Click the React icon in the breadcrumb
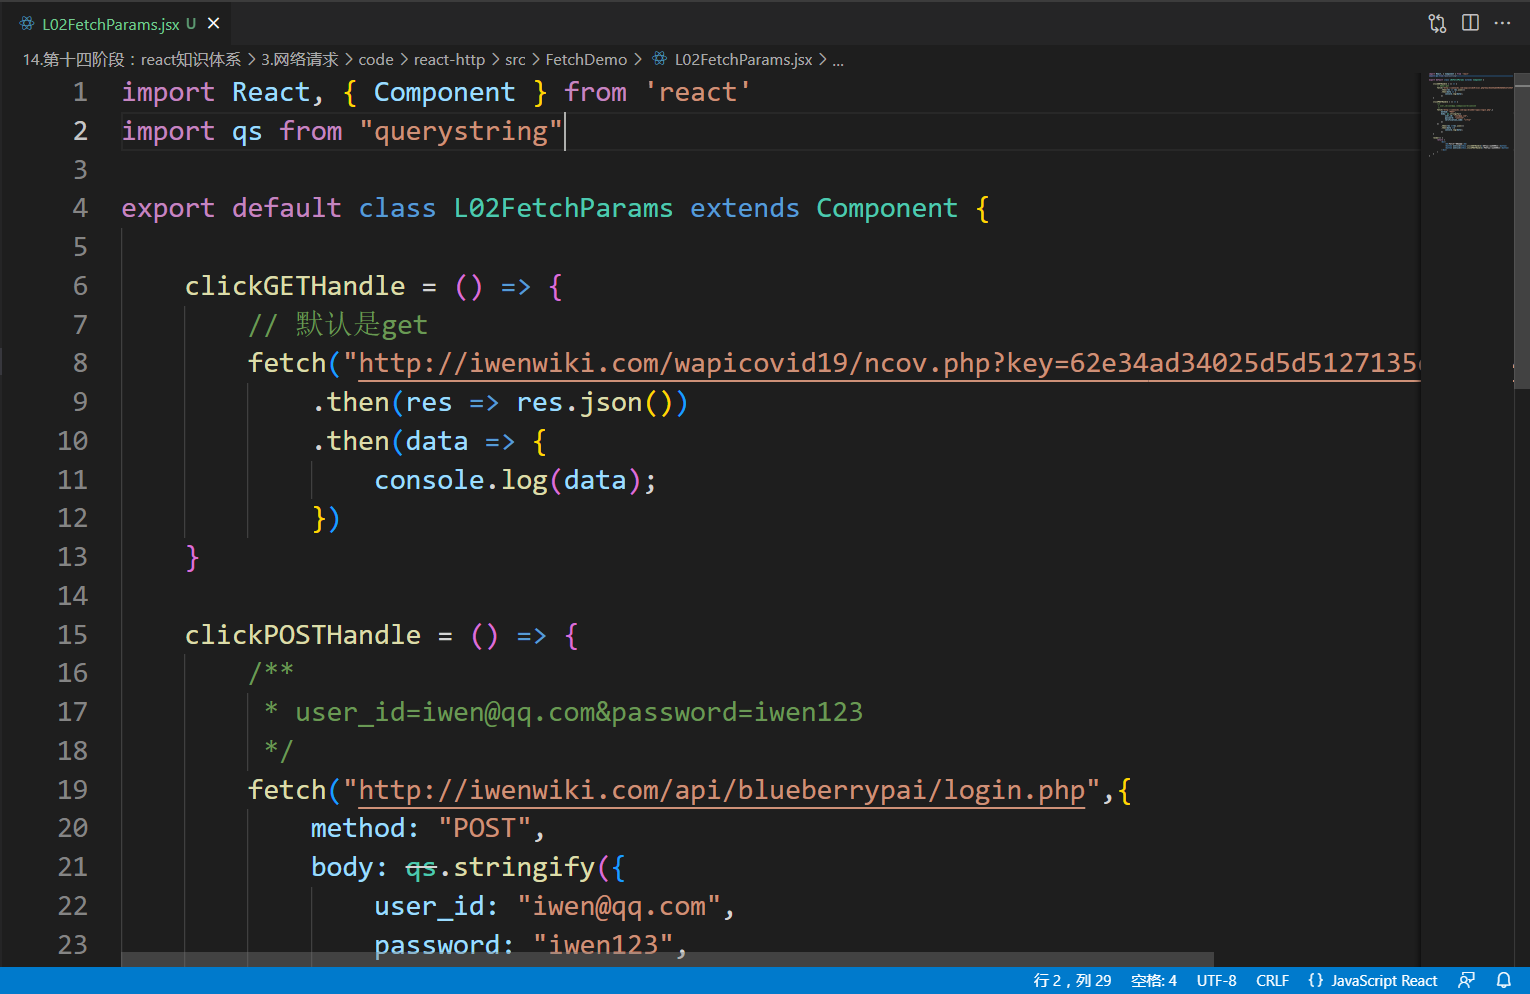This screenshot has height=994, width=1530. 660,59
